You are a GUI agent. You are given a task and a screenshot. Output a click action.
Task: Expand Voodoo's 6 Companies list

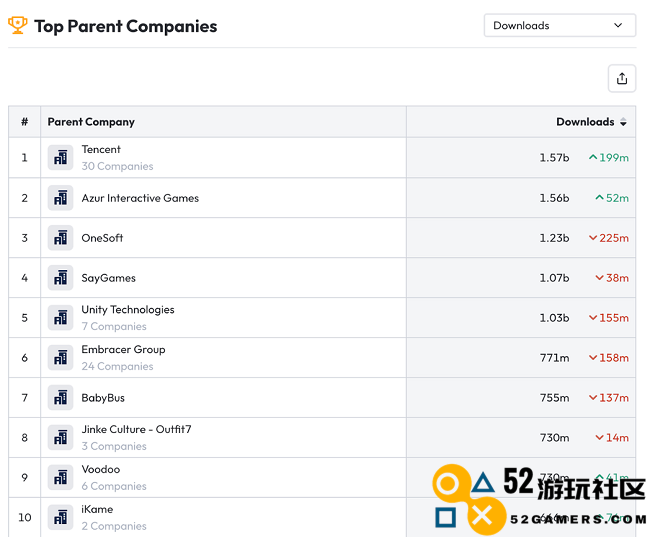[114, 487]
